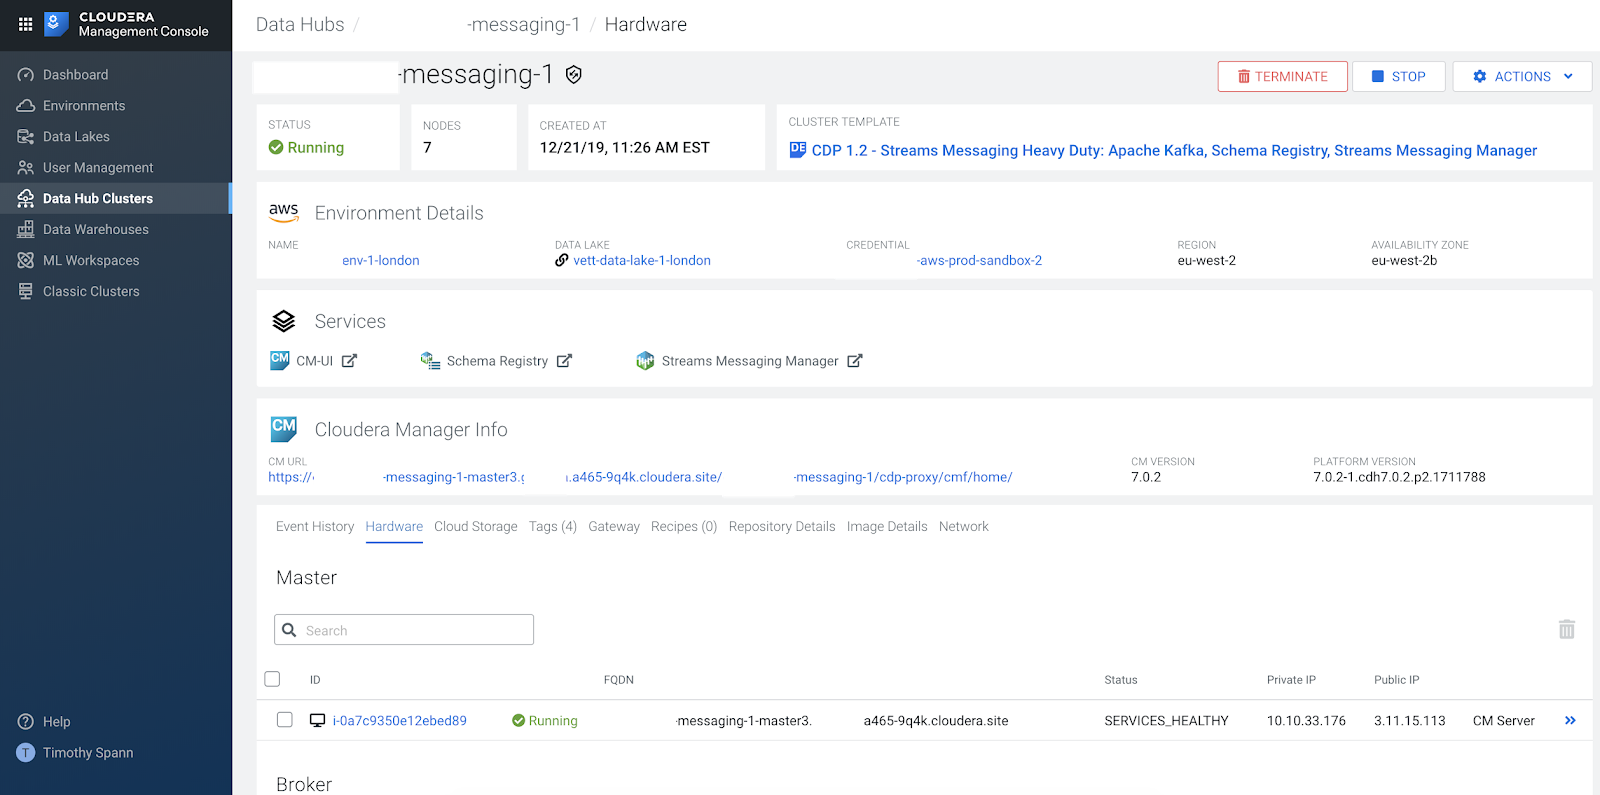
Task: Click the Data Hub Clusters icon
Action: tap(26, 199)
